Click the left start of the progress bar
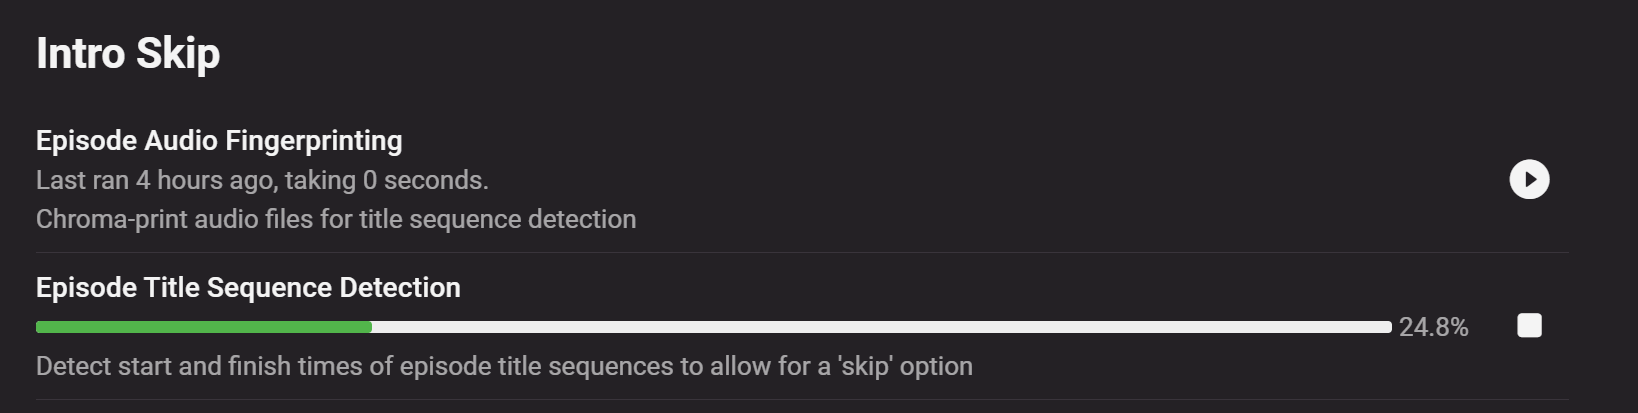1638x413 pixels. [41, 327]
